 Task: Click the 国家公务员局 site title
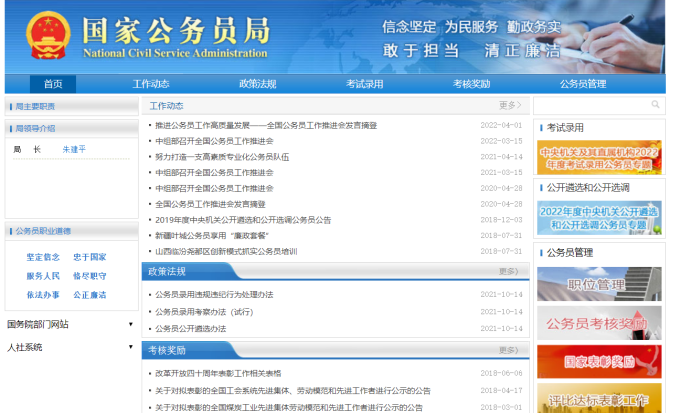click(x=176, y=31)
